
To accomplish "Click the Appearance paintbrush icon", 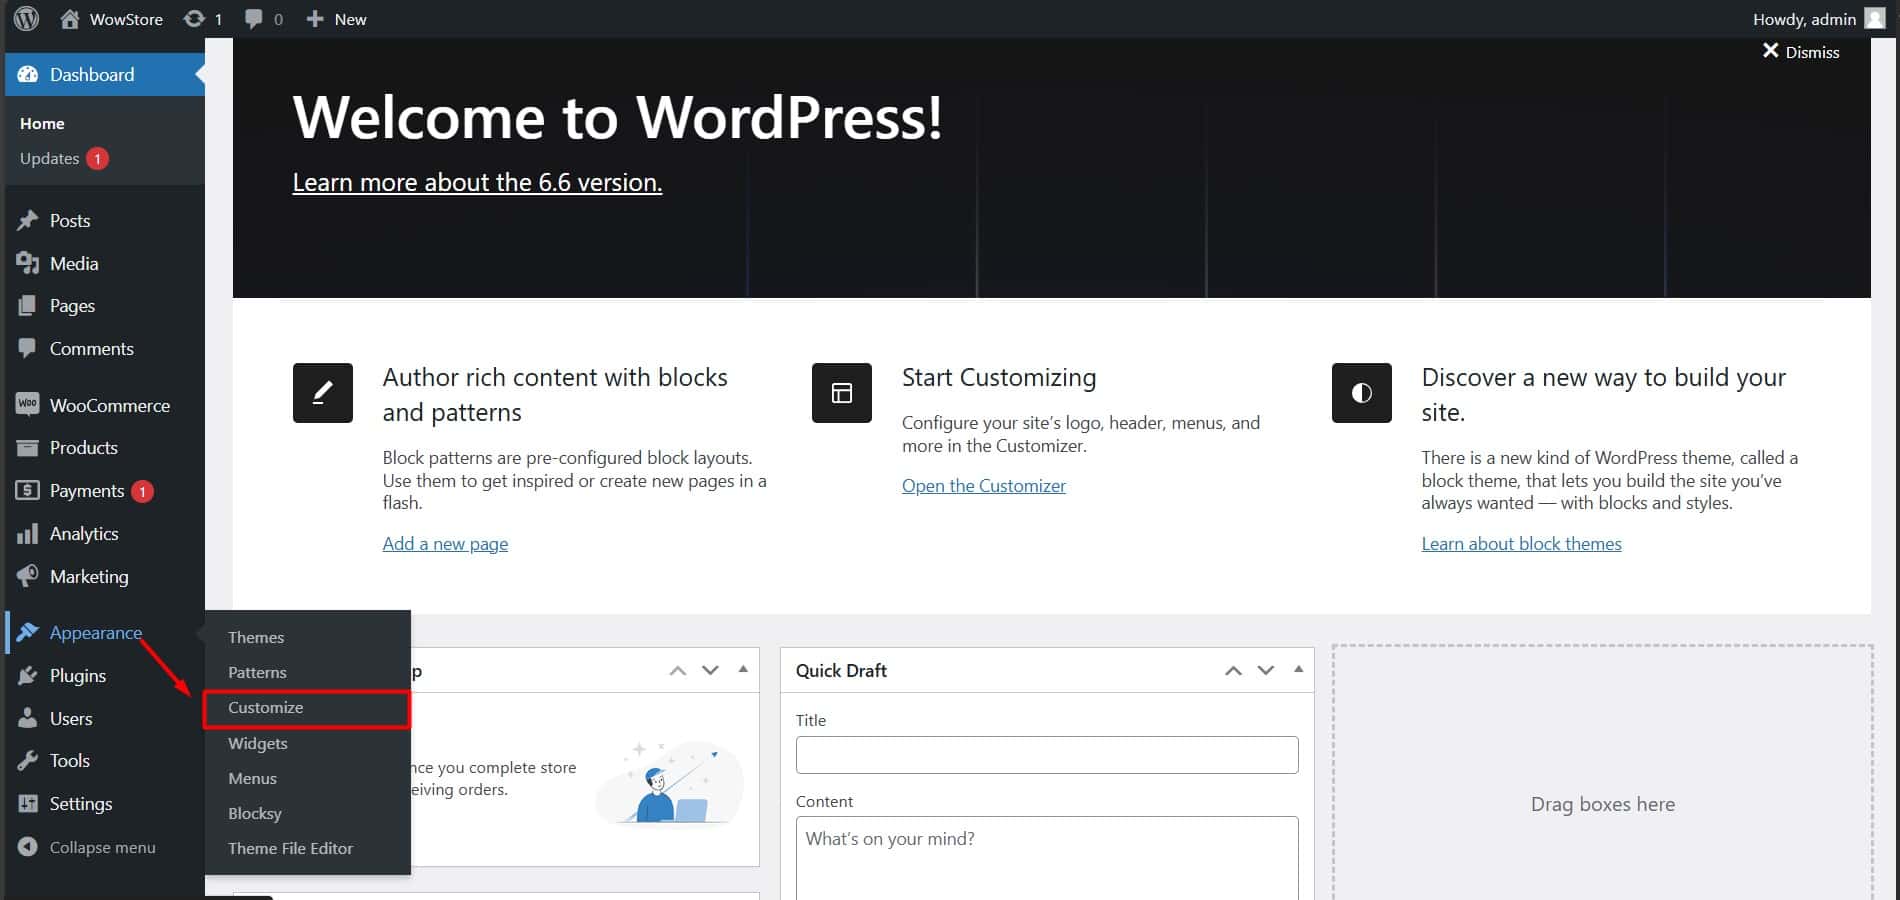I will [x=28, y=633].
